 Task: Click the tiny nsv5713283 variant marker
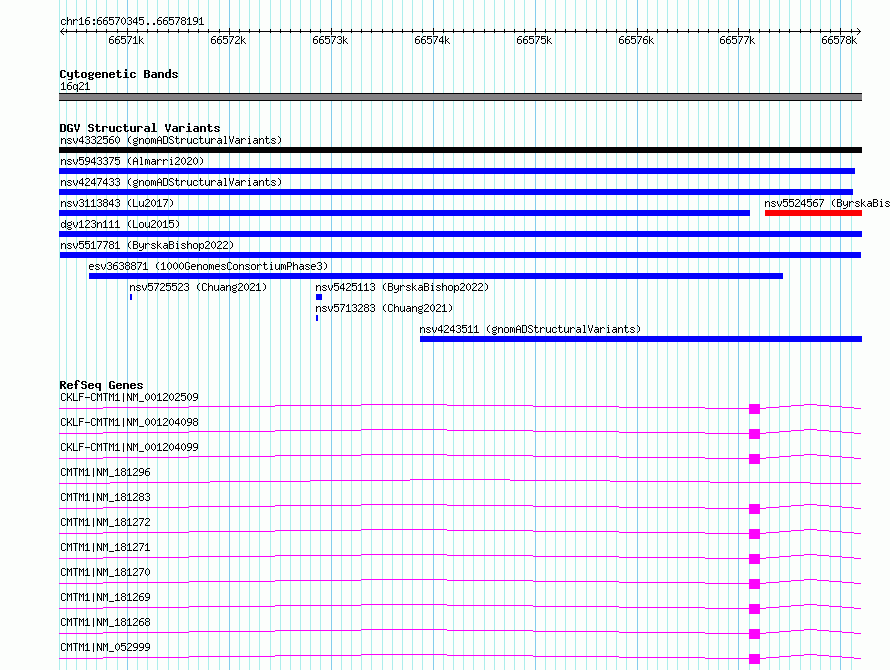[317, 318]
